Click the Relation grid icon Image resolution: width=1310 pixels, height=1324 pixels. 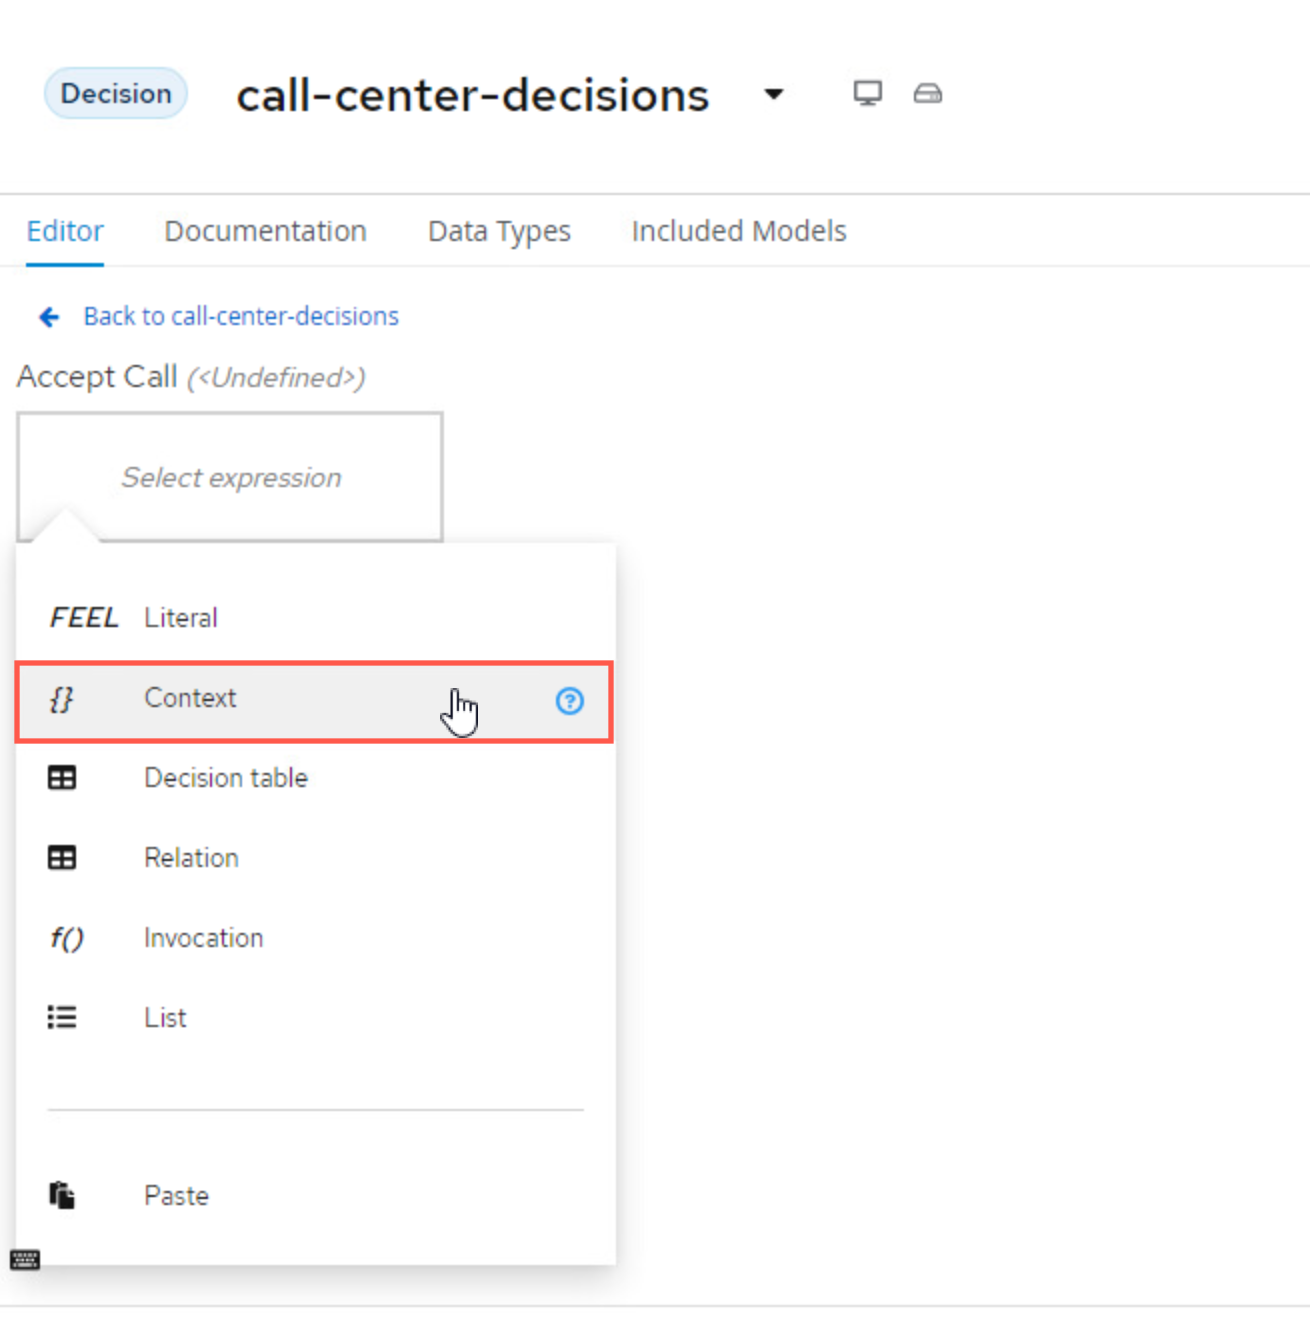(62, 858)
